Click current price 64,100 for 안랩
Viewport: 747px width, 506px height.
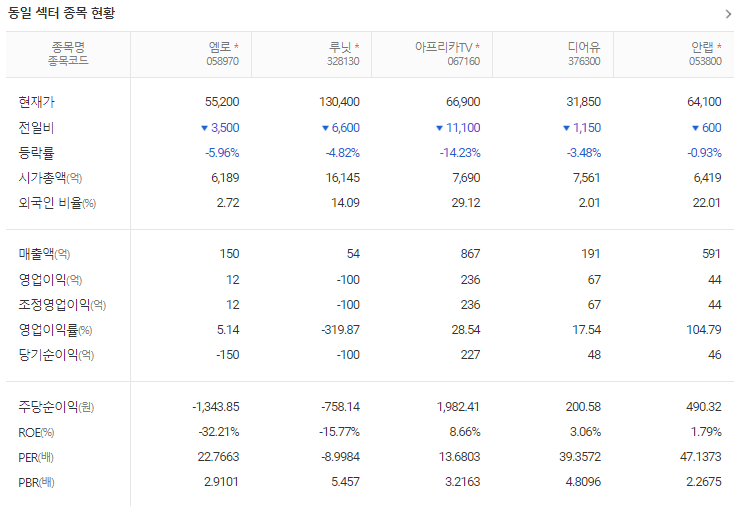704,101
